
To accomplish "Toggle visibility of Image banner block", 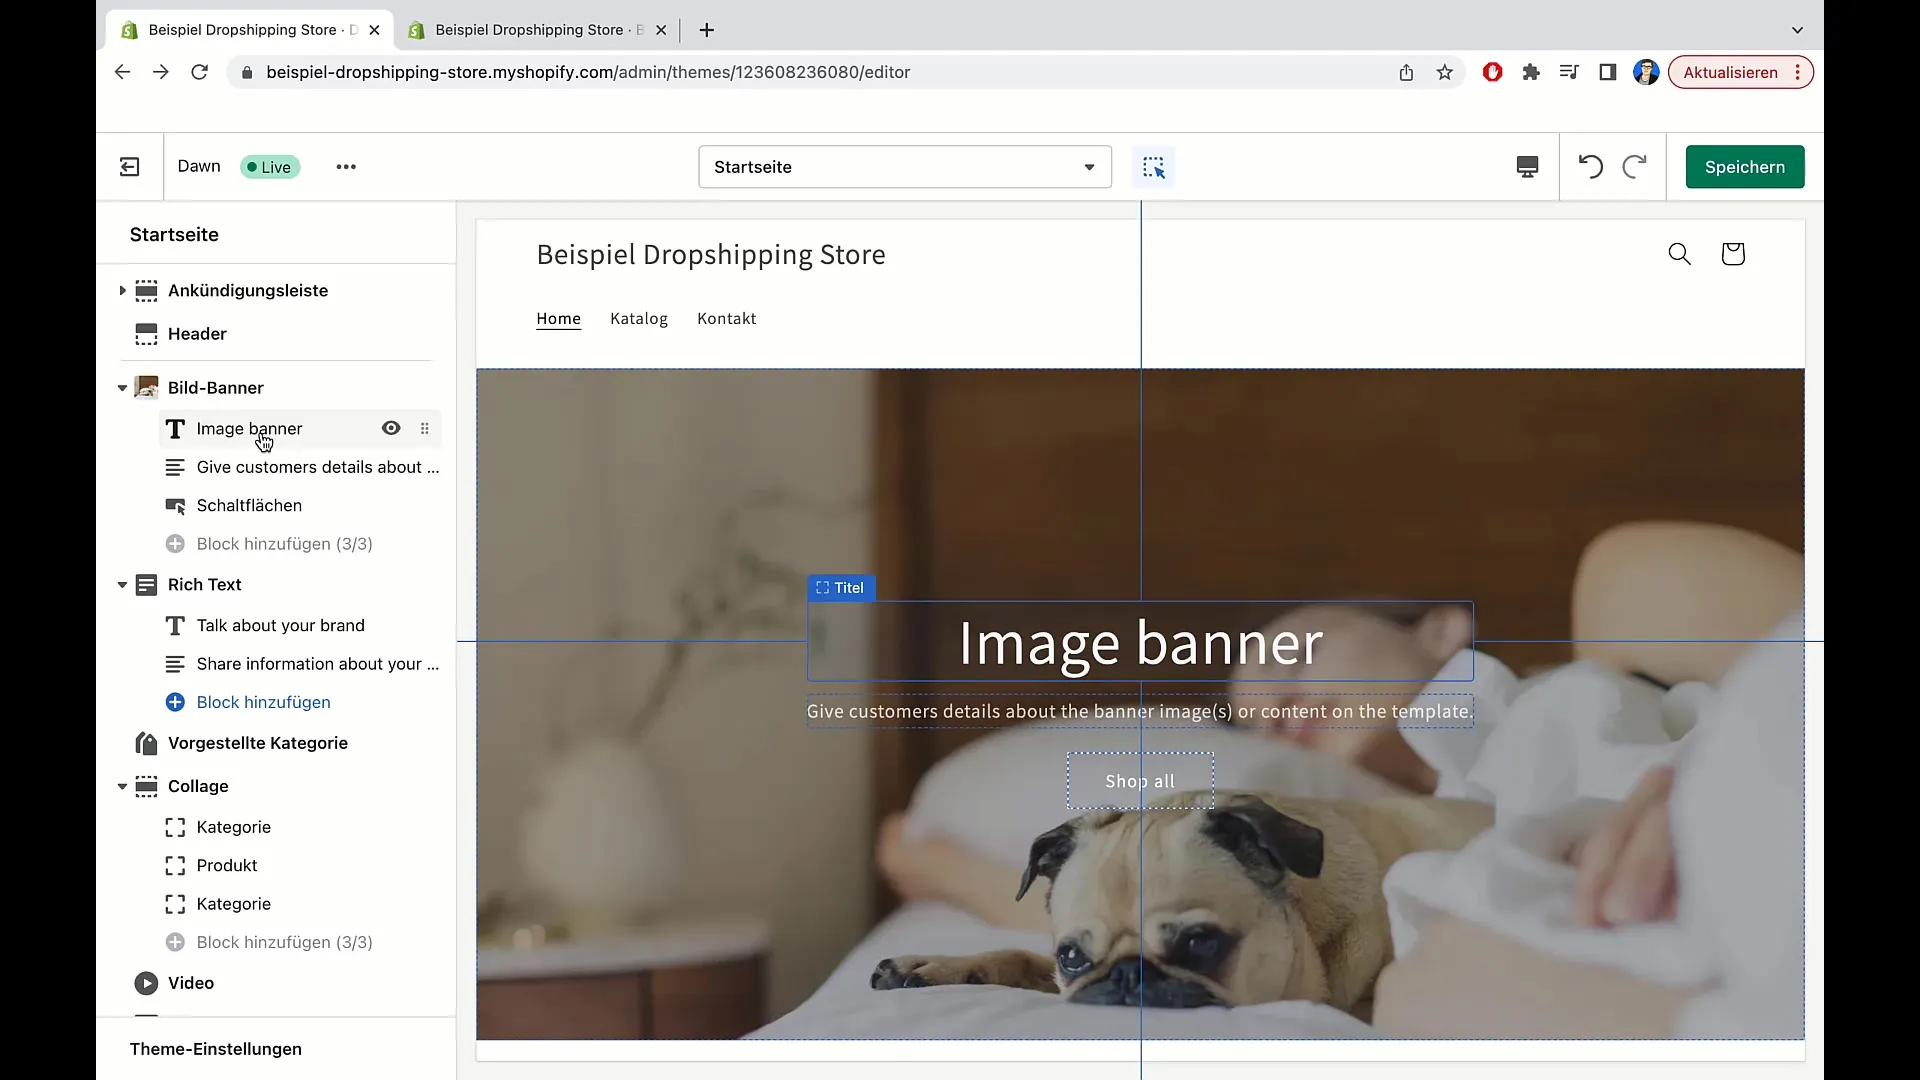I will (390, 427).
